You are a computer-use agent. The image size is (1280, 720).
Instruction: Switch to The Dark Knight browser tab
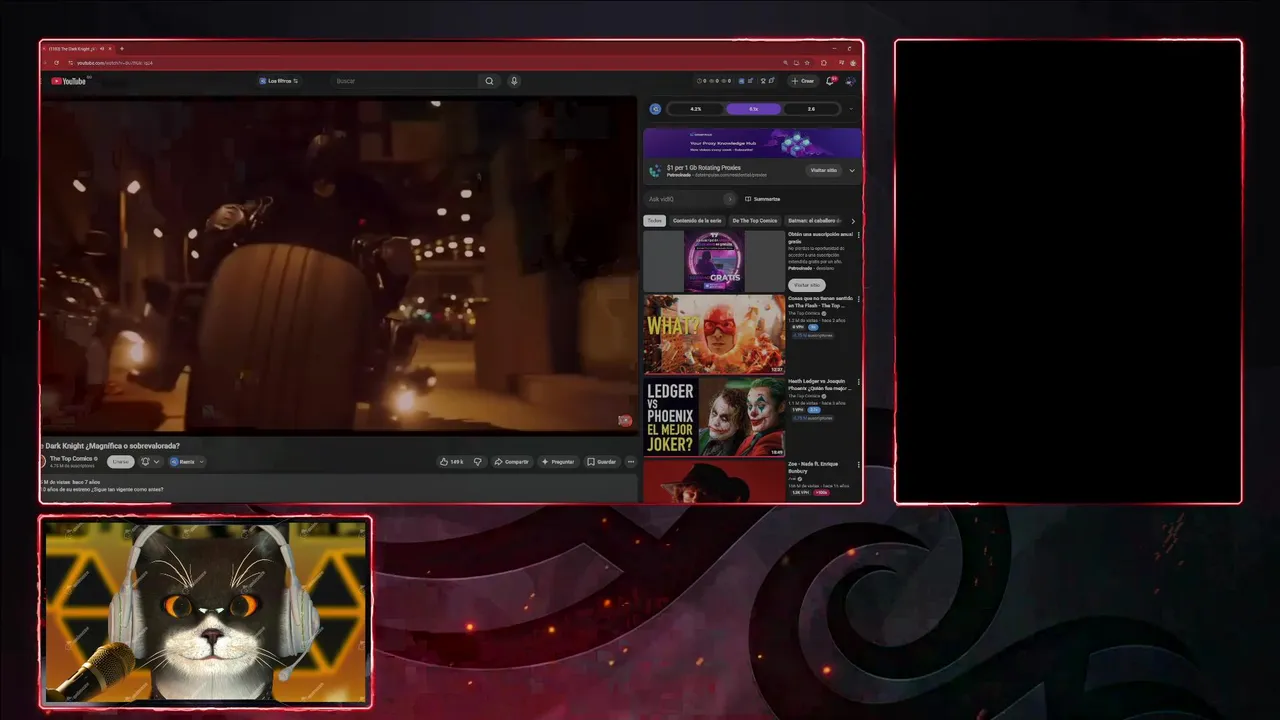pos(78,48)
